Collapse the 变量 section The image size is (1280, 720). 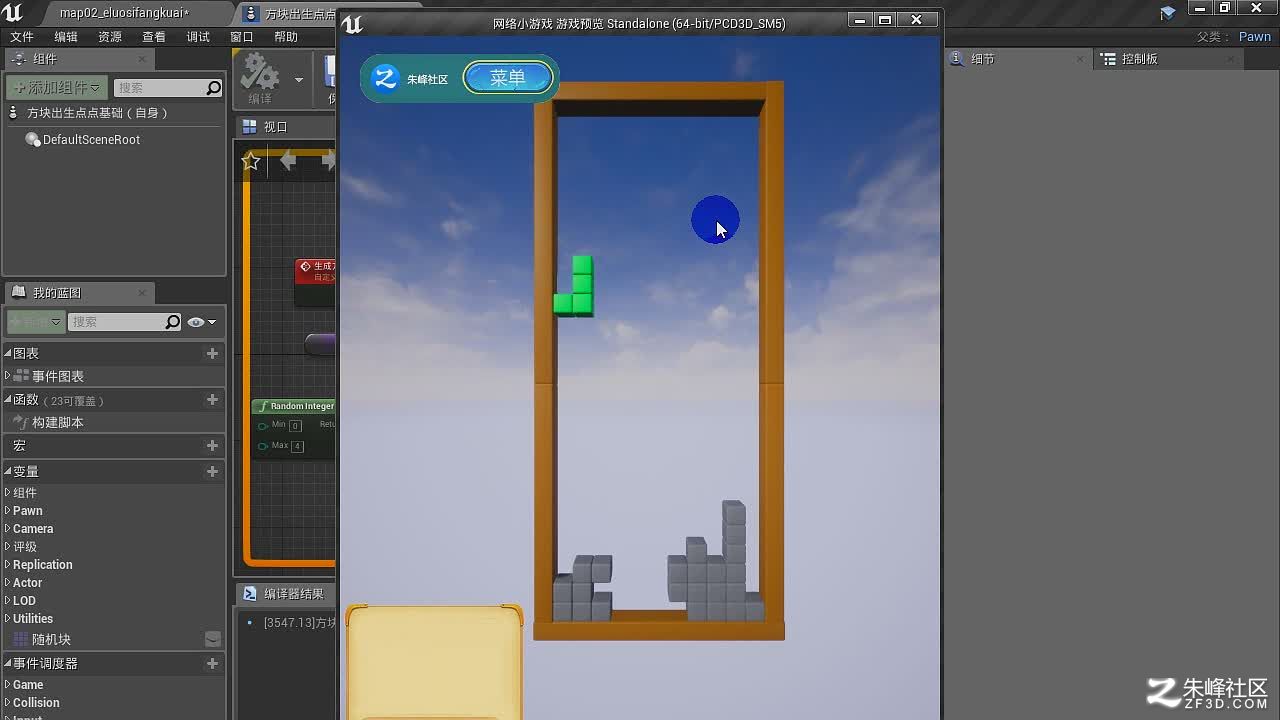tap(8, 471)
